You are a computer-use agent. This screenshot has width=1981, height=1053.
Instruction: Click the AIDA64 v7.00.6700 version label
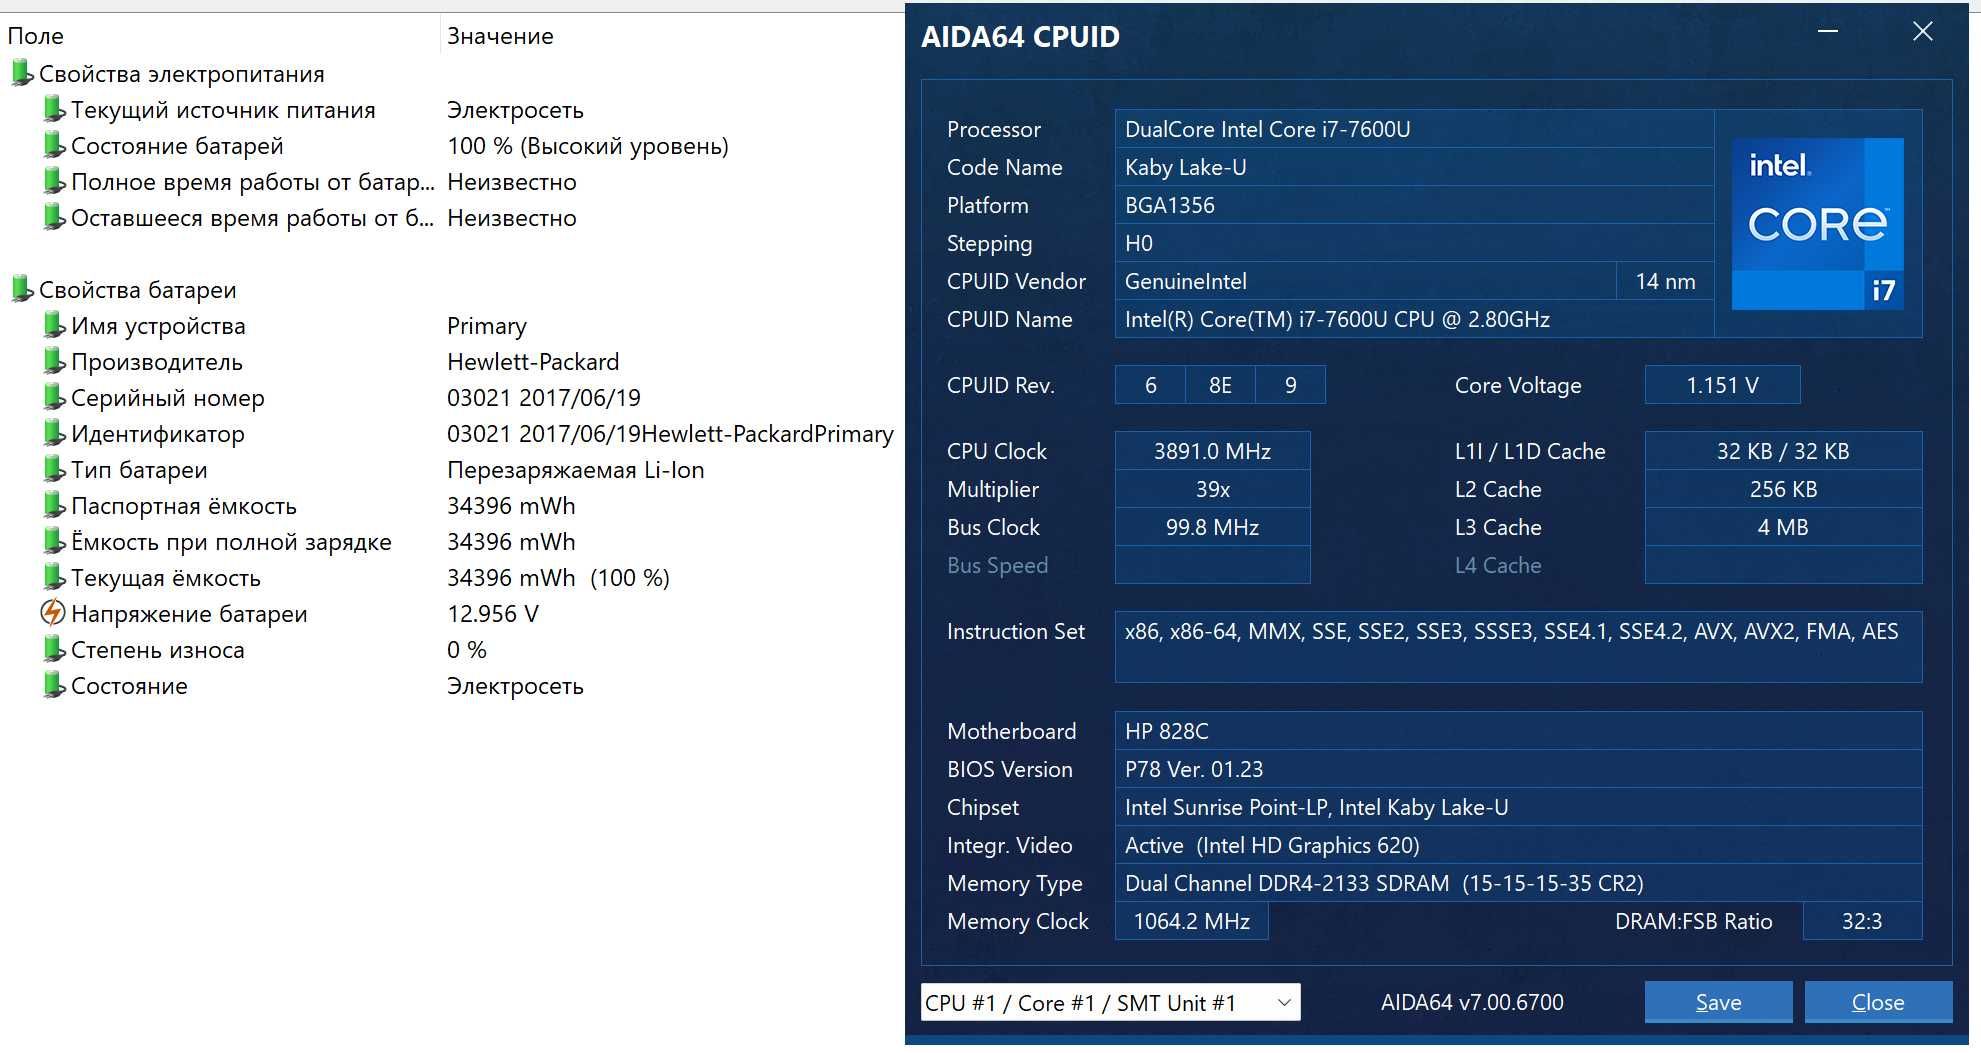[1472, 1002]
